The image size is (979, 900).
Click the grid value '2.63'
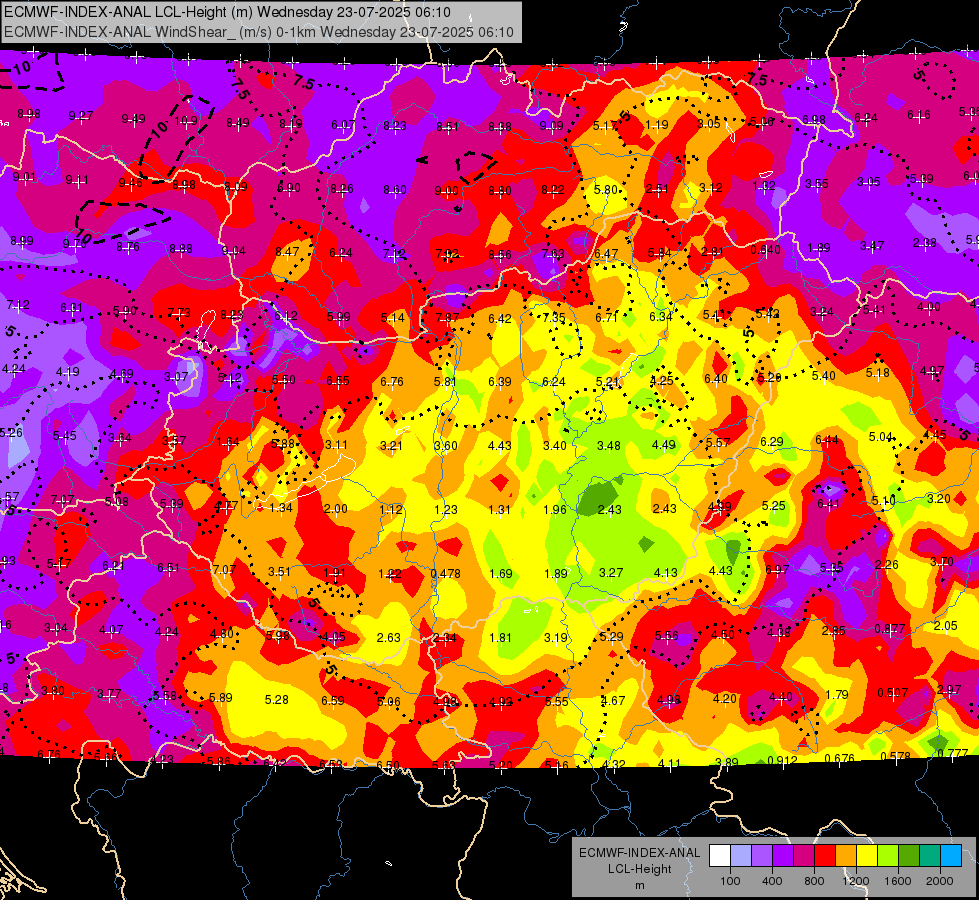388,637
